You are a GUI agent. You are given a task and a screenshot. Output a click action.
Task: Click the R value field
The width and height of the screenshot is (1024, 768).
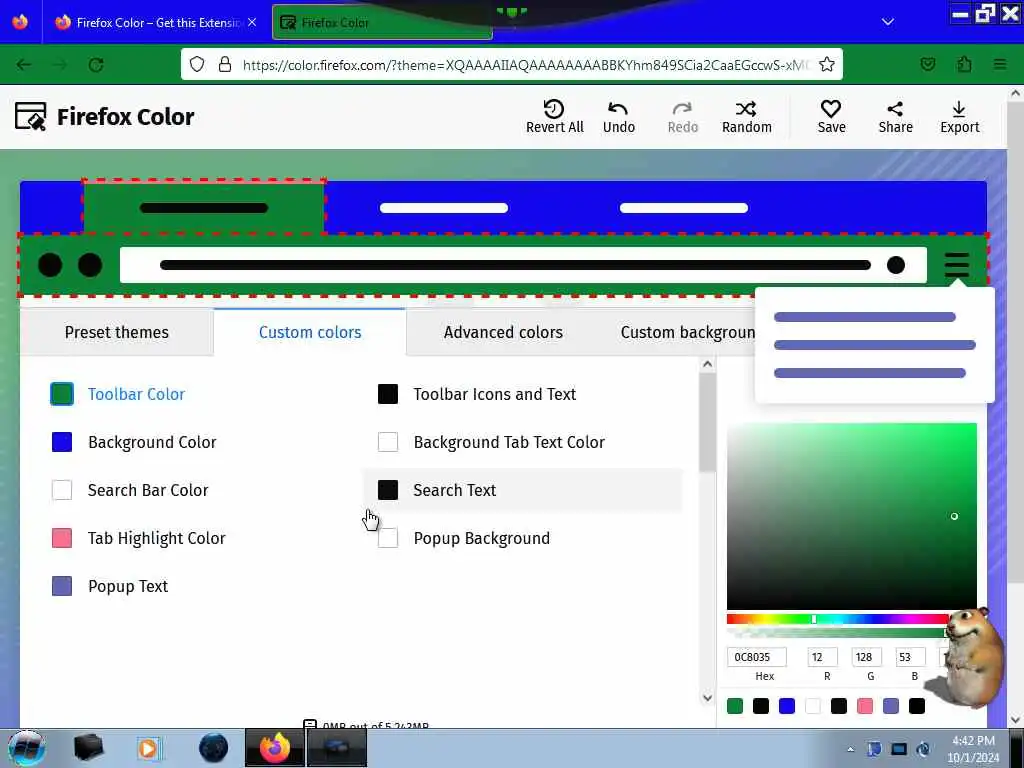click(x=822, y=657)
